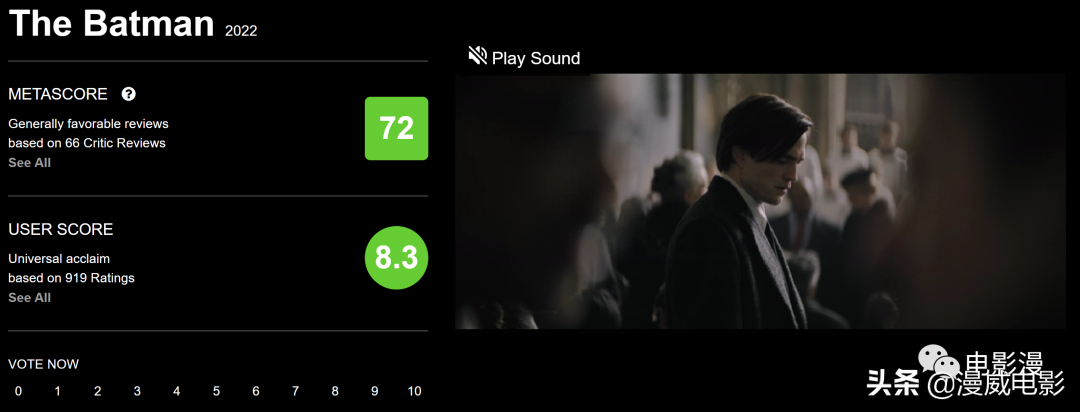Open See All user ratings
This screenshot has width=1080, height=412.
coord(30,298)
